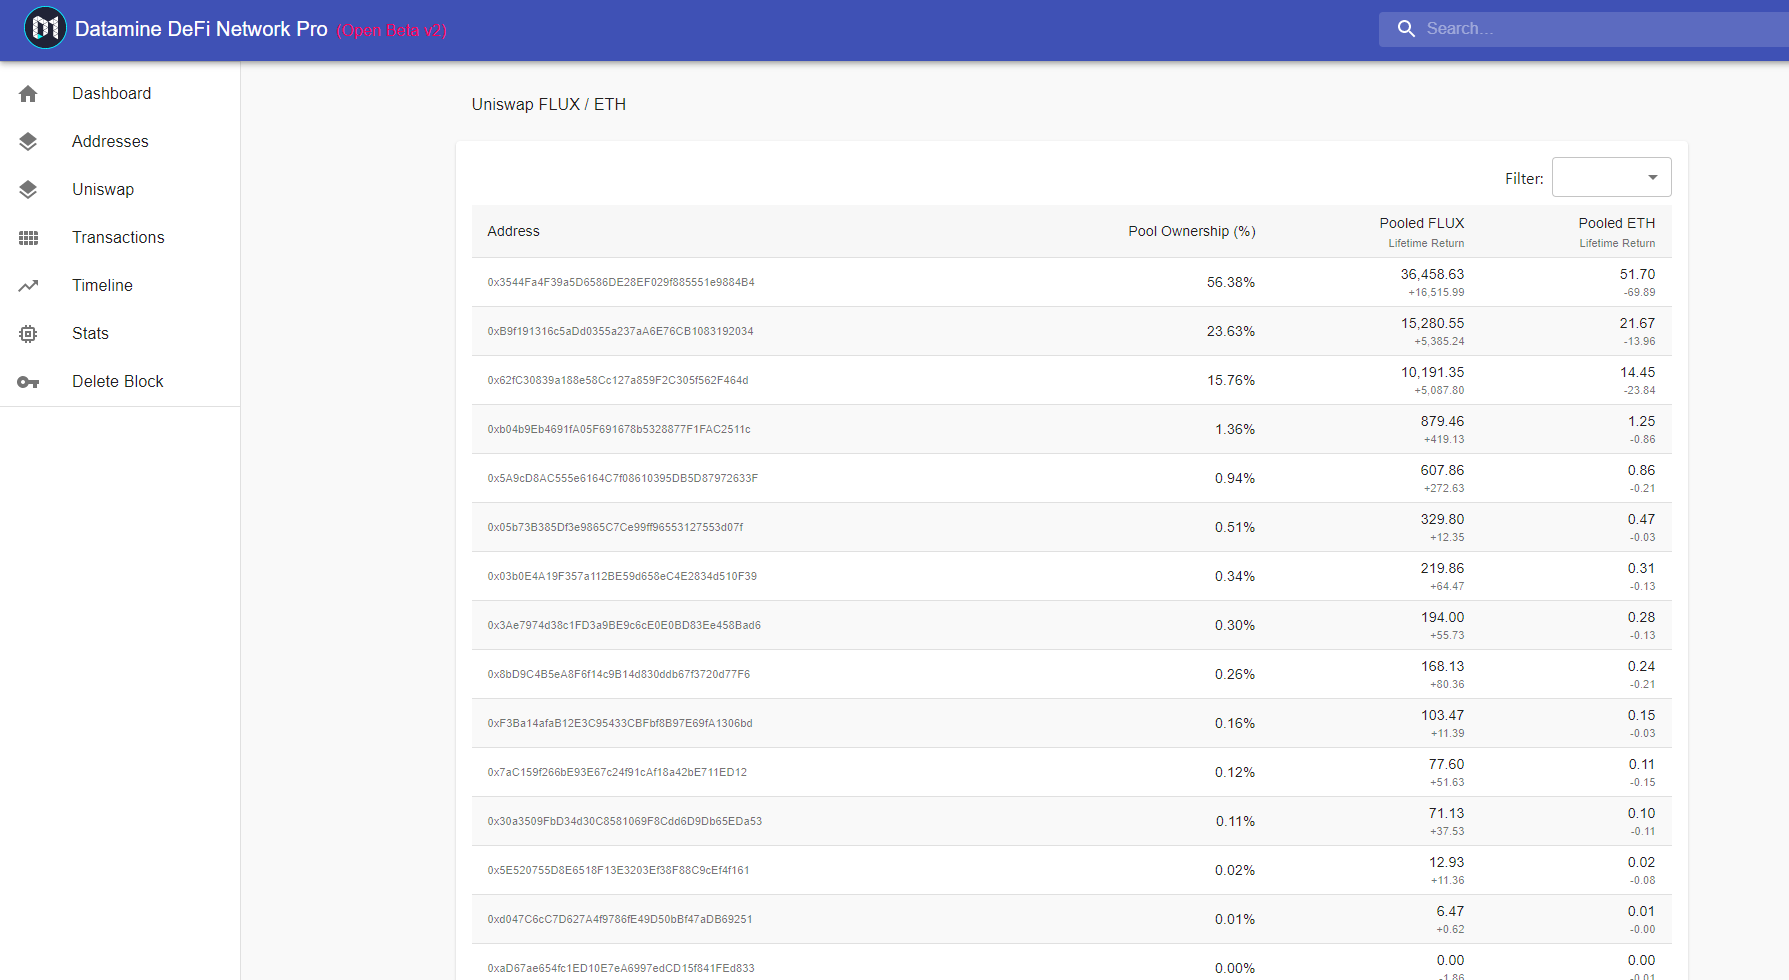Click pooled FLUX value 607.86

pyautogui.click(x=1442, y=470)
